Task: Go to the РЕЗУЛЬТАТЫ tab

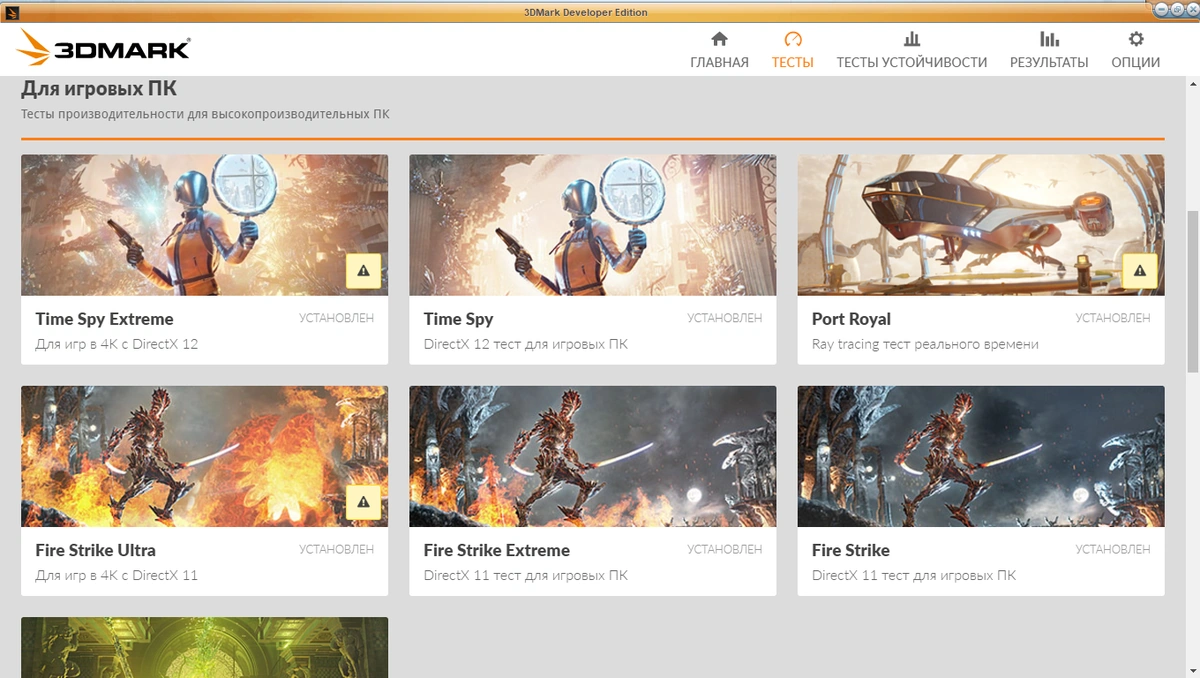Action: 1049,50
